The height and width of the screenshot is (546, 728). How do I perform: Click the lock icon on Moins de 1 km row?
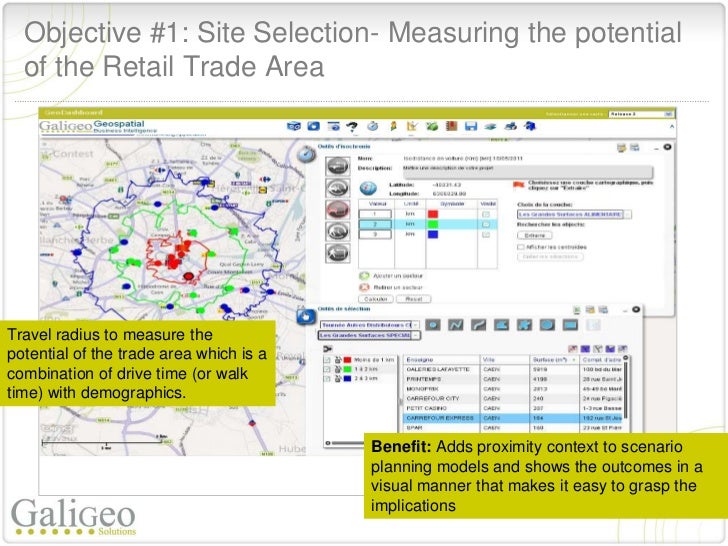(338, 360)
